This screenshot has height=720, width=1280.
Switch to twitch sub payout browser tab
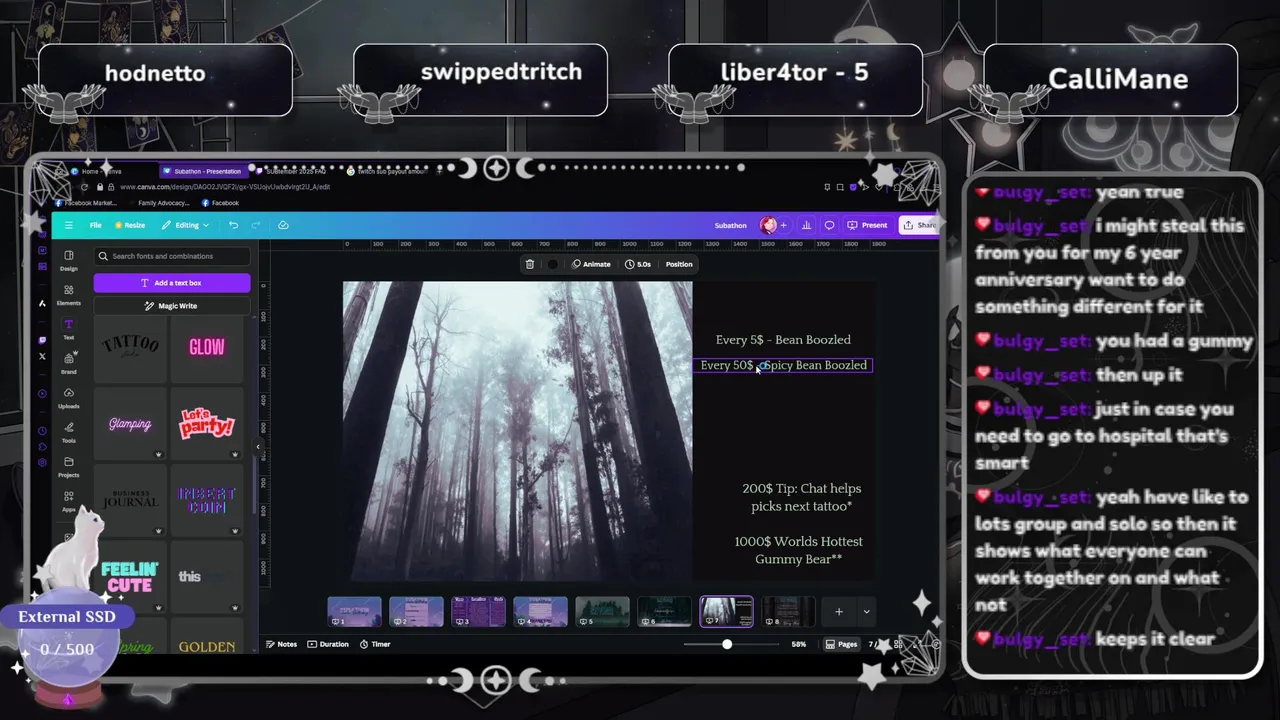(386, 171)
